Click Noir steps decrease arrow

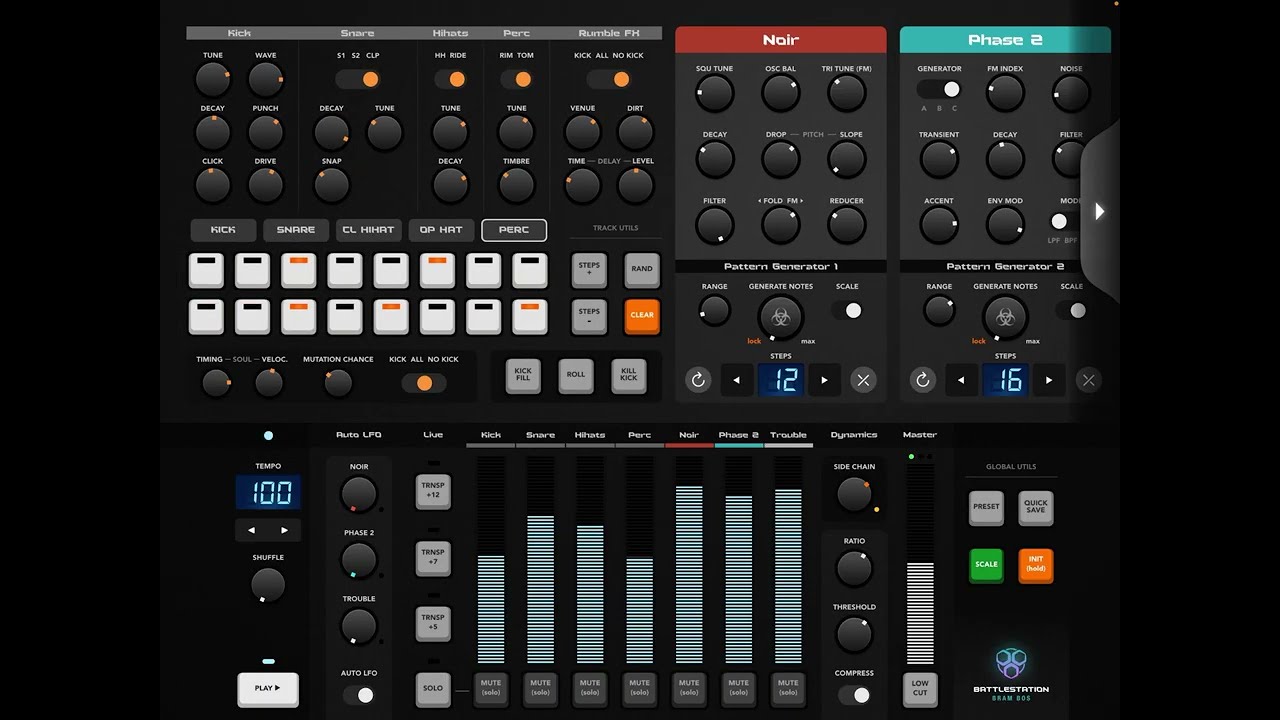(737, 380)
